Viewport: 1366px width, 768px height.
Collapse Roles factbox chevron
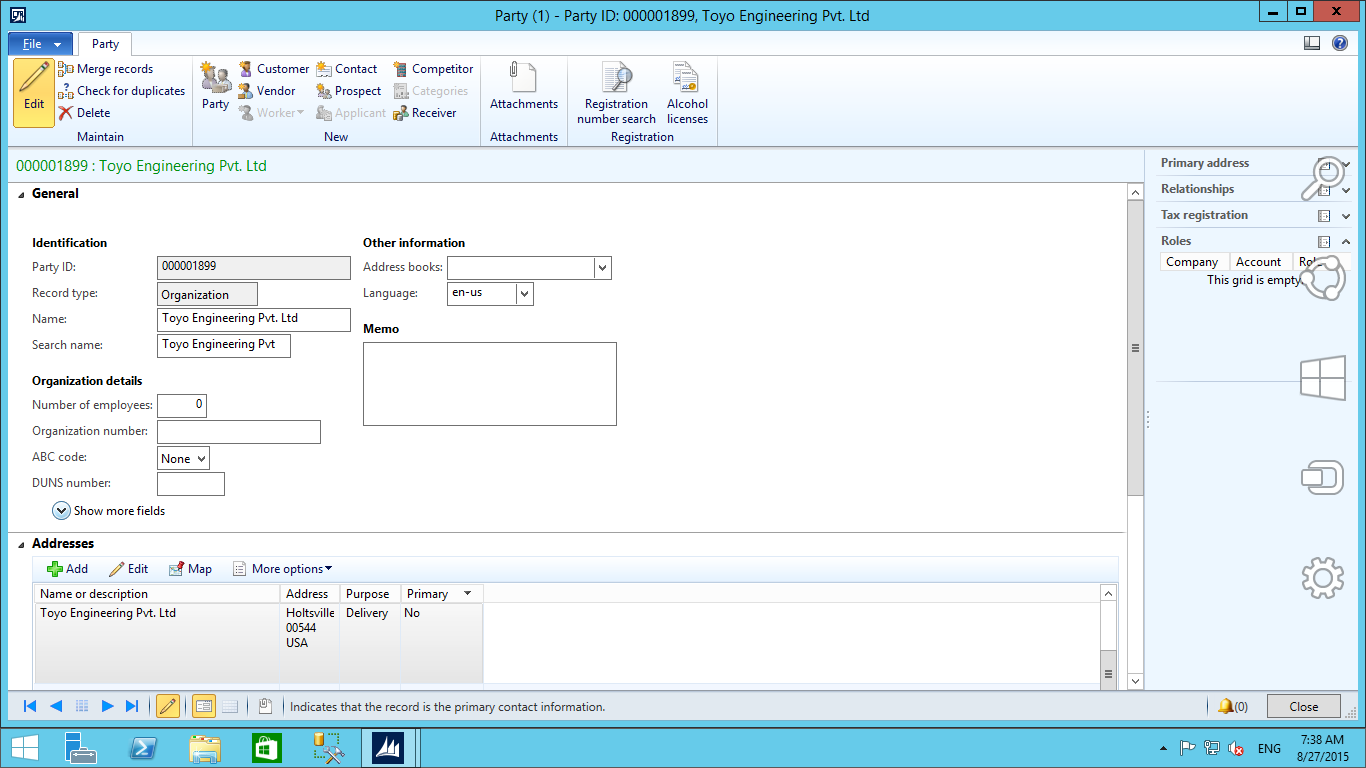point(1346,241)
